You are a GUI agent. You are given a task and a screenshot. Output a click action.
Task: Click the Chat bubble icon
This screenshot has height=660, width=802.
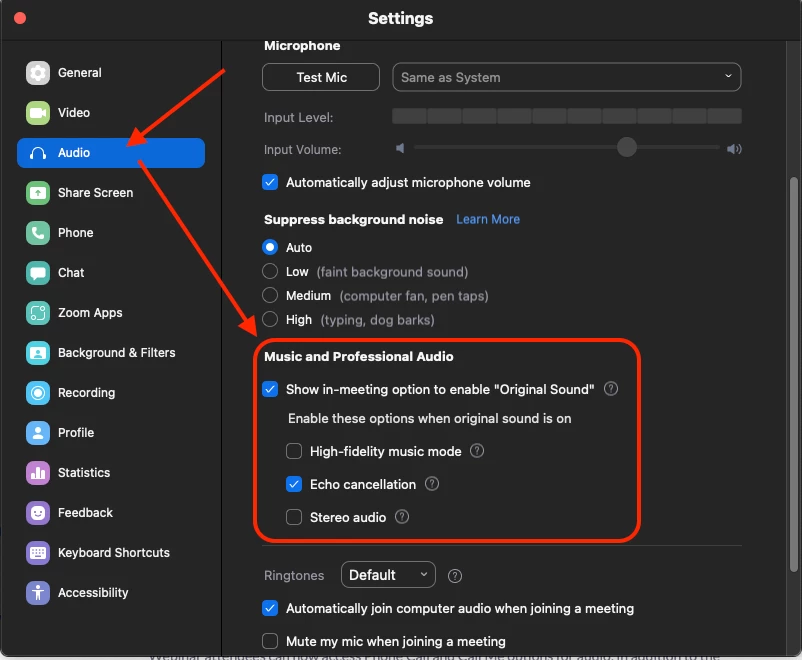pyautogui.click(x=38, y=273)
